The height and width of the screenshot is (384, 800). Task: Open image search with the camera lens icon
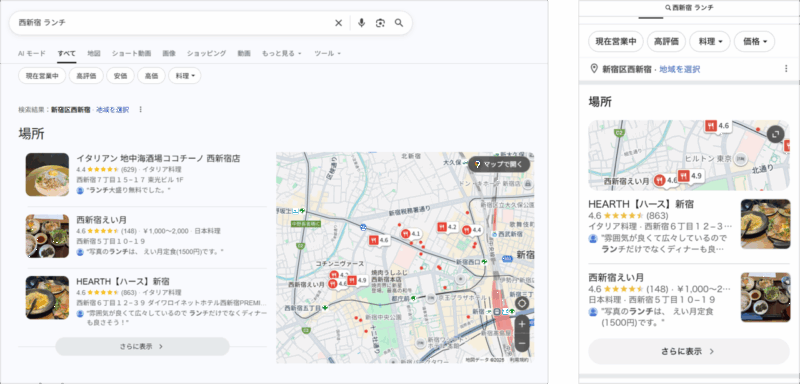click(x=380, y=23)
